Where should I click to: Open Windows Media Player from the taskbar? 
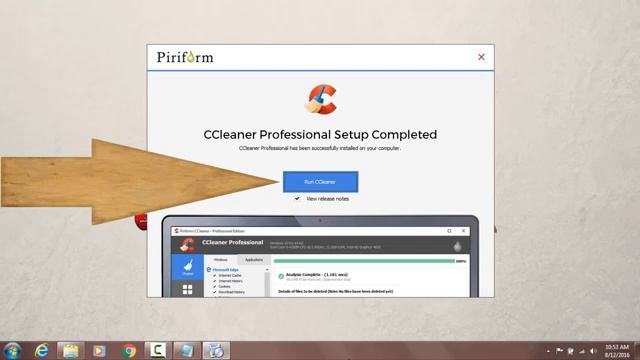[x=99, y=351]
